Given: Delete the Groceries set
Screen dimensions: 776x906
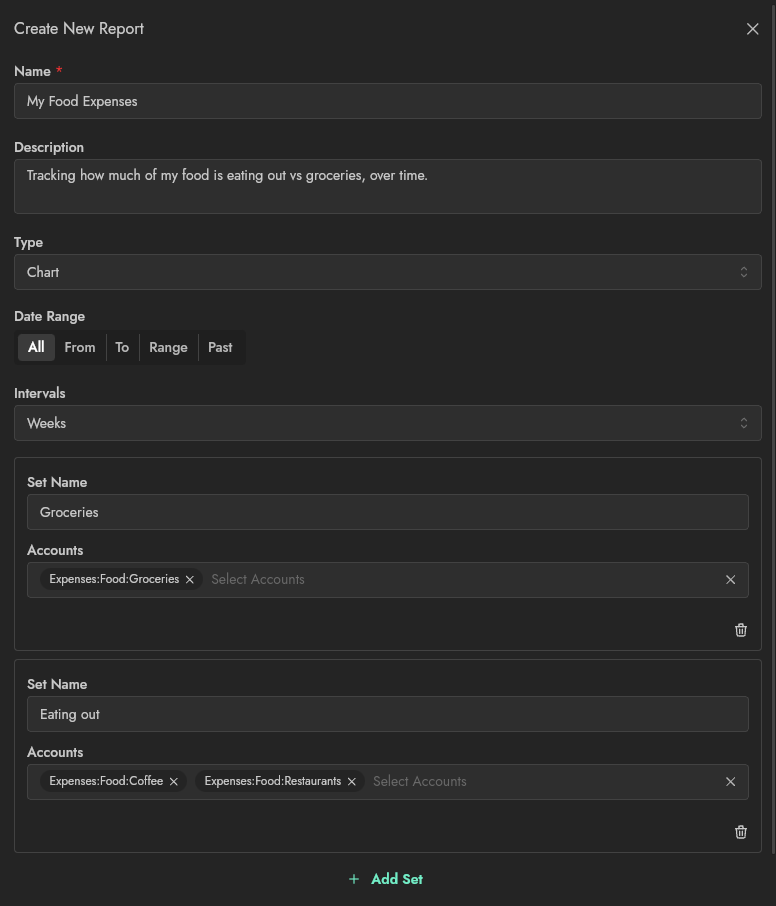Looking at the screenshot, I should pyautogui.click(x=741, y=630).
